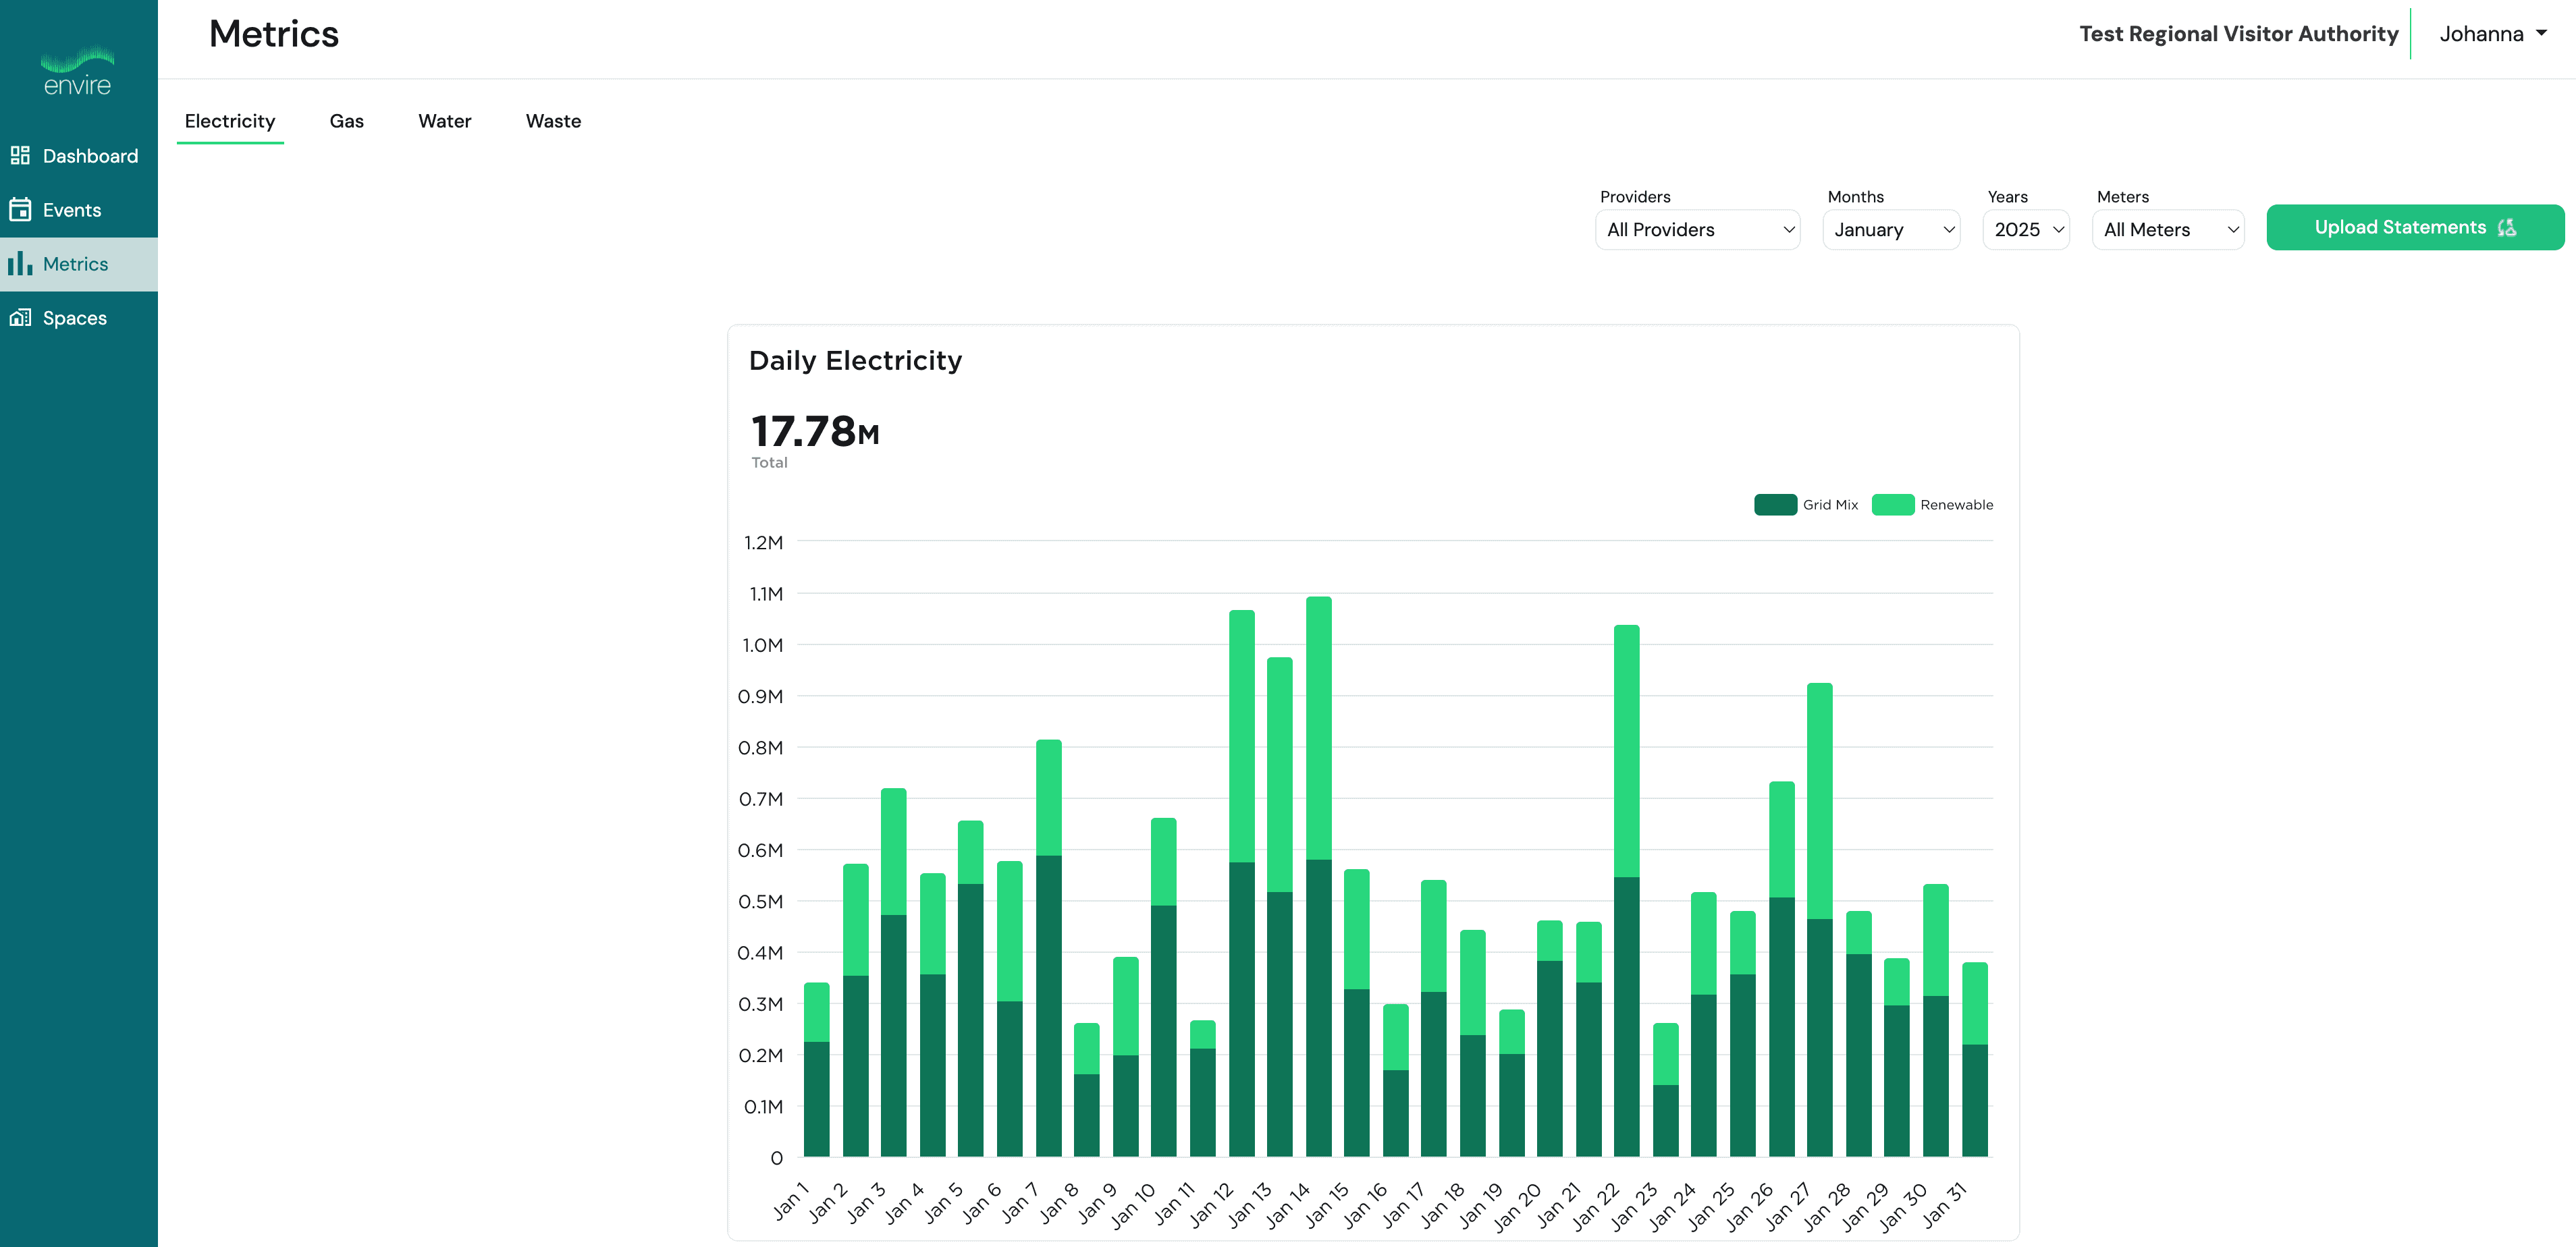Switch to the Waste tab

(x=553, y=121)
